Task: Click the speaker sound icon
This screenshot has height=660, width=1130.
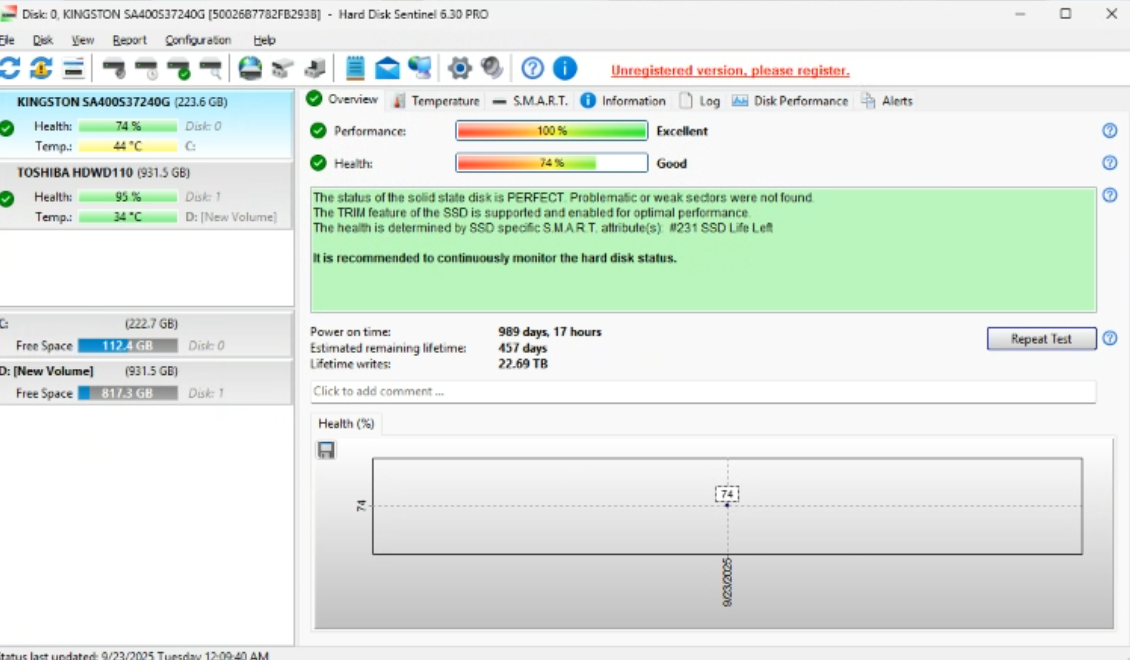Action: tap(491, 68)
